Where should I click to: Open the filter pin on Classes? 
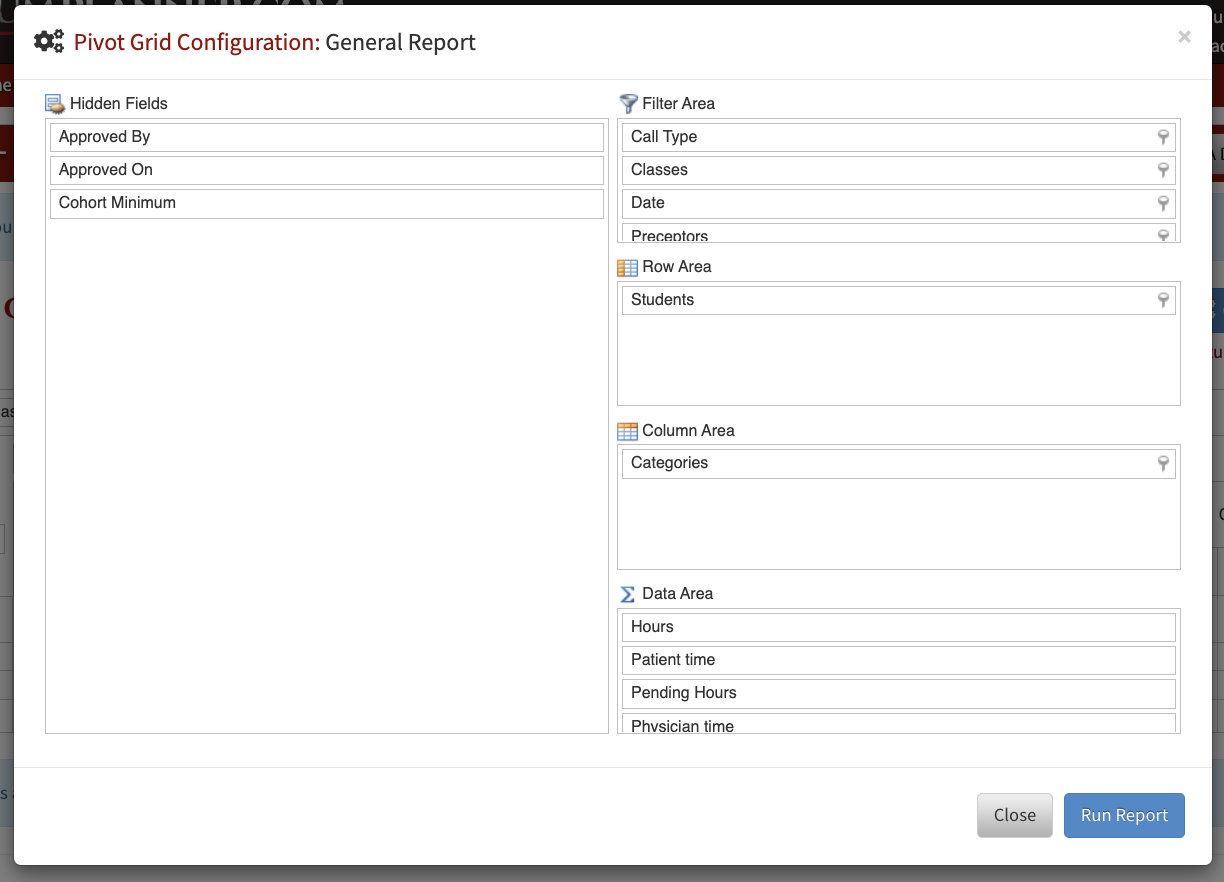click(x=1163, y=170)
